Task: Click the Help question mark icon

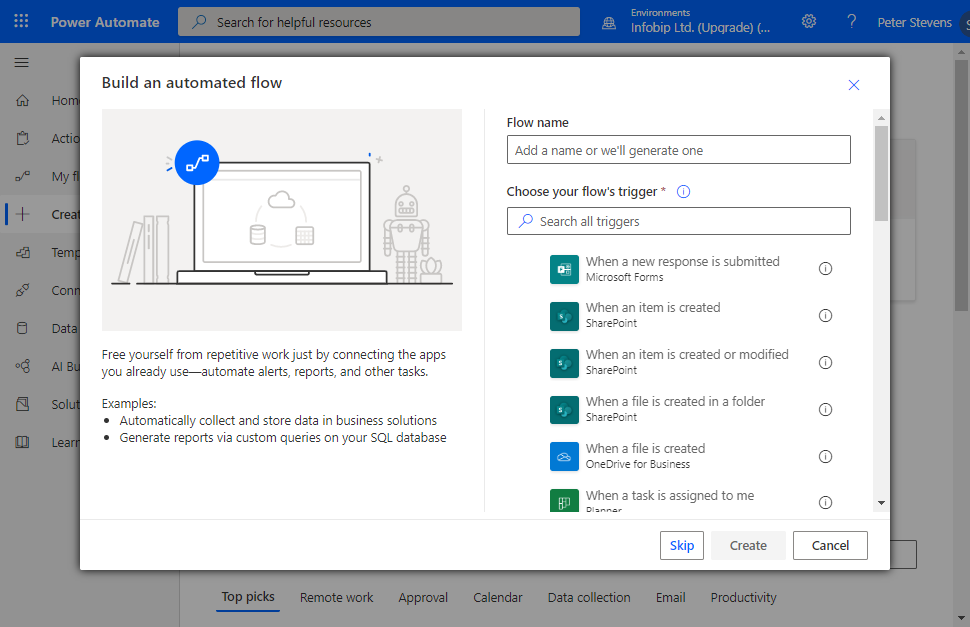Action: pyautogui.click(x=851, y=22)
